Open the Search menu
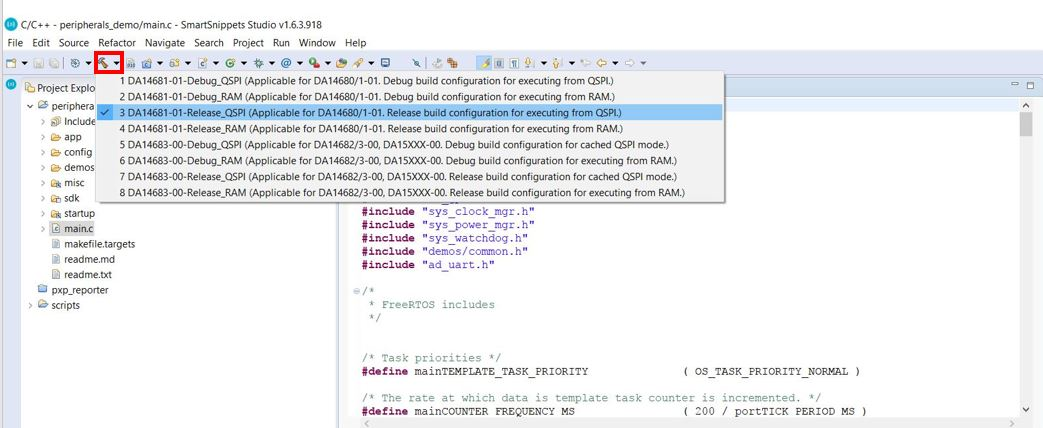Viewport: 1043px width, 428px height. (209, 43)
